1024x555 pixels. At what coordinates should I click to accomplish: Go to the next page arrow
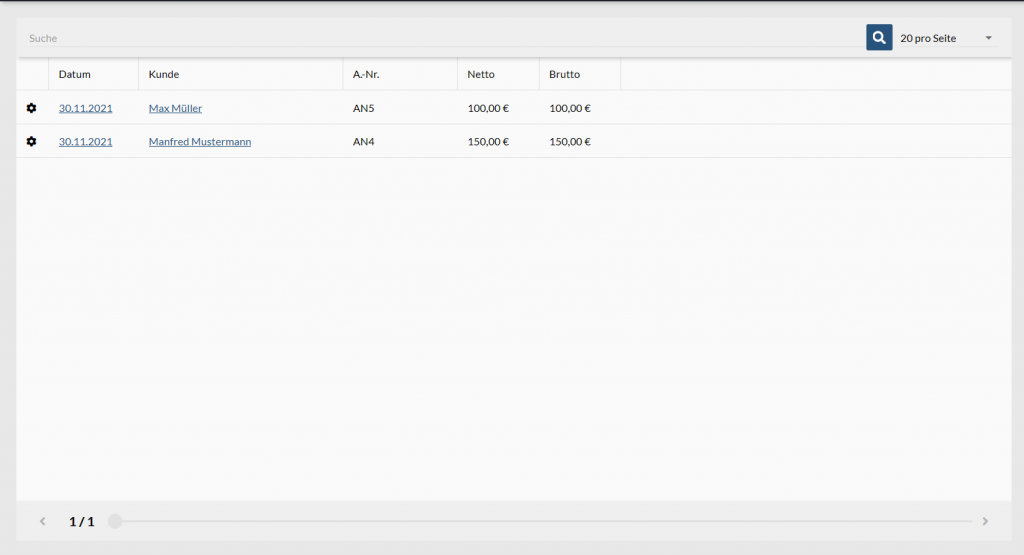click(985, 521)
